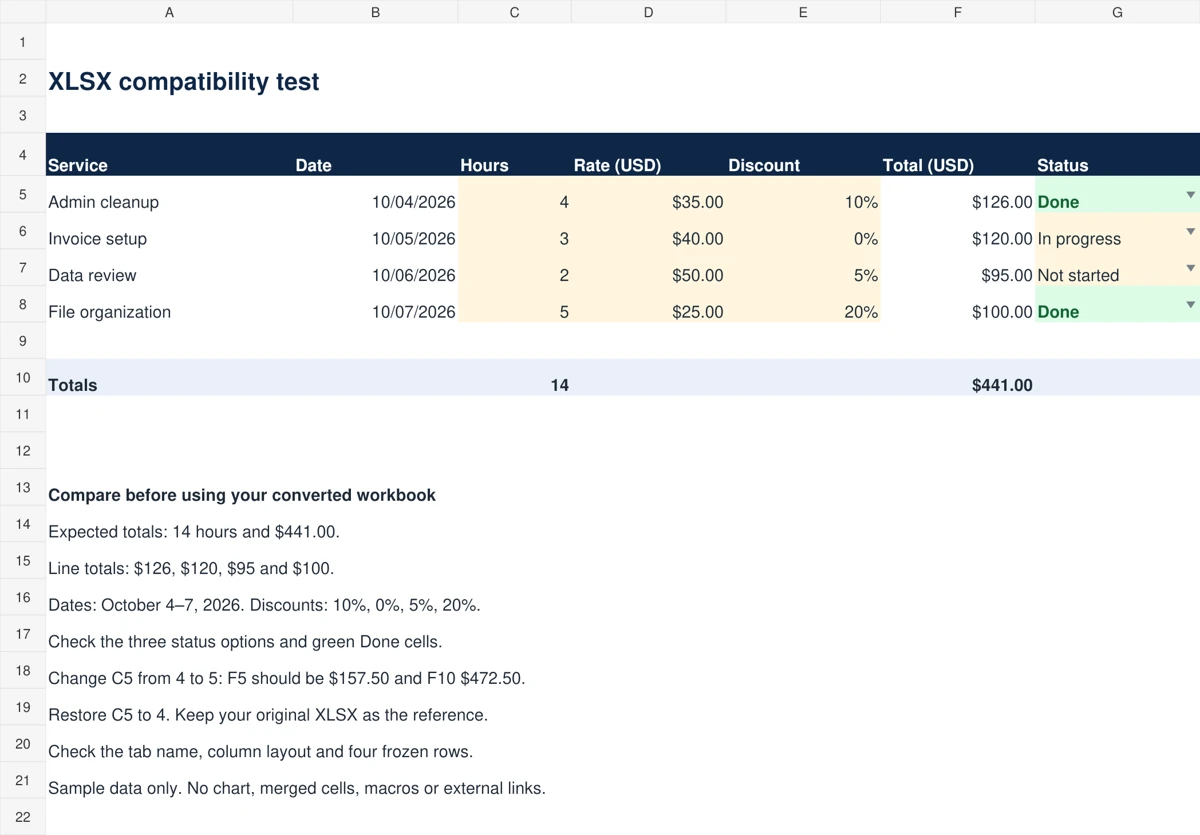
Task: Select the row 10 header
Action: pos(23,377)
